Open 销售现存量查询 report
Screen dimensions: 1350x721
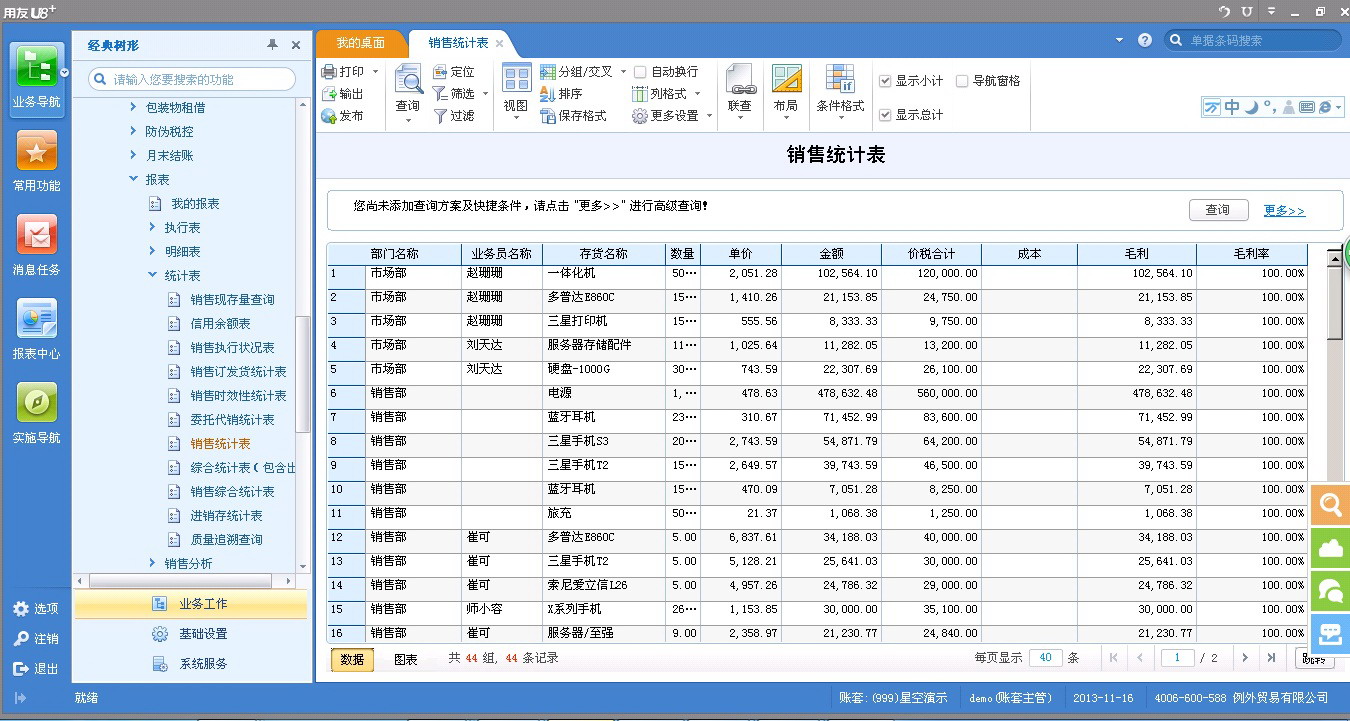232,299
